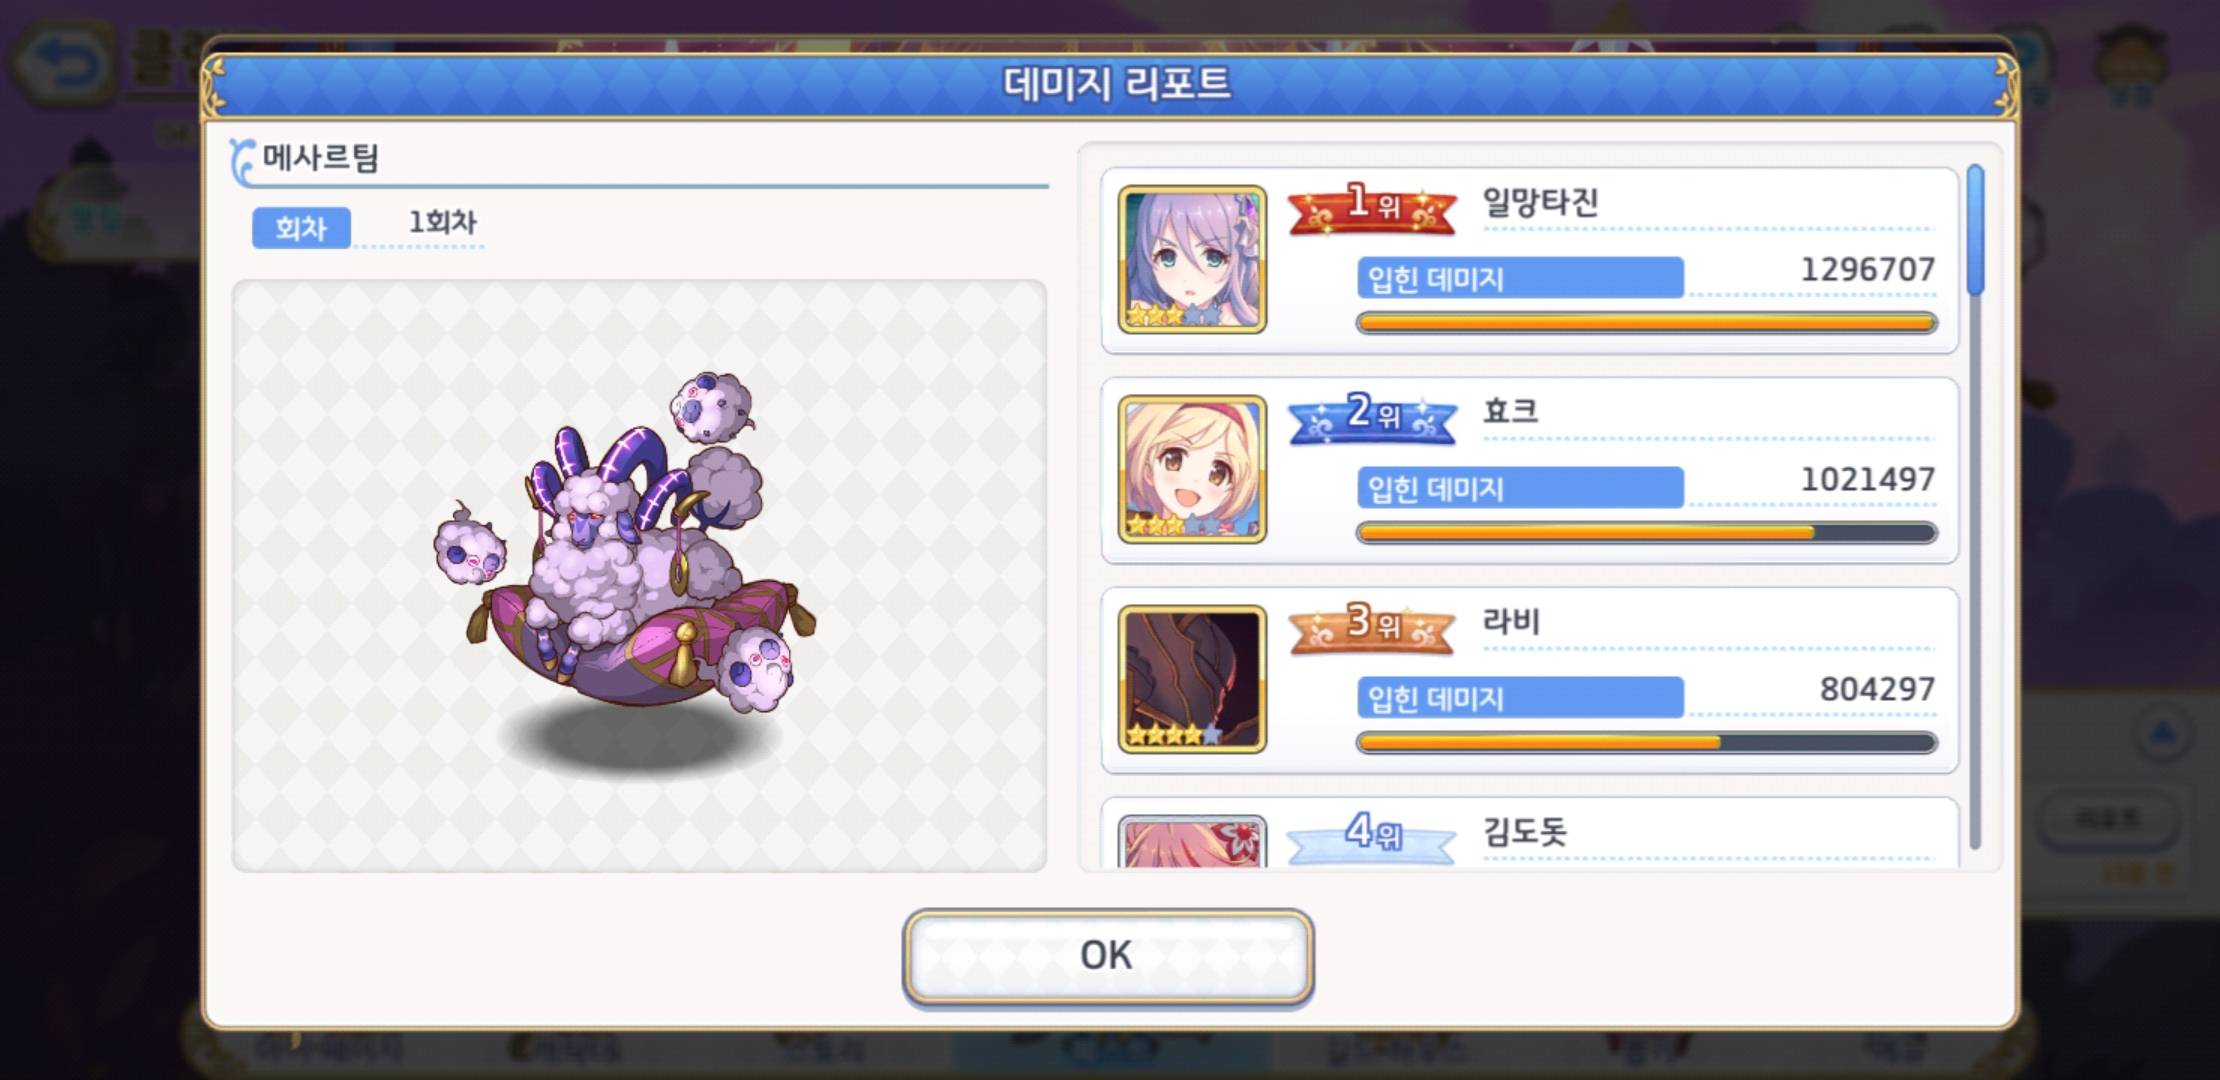Click the bronze 3위 rank ribbon

[x=1372, y=626]
